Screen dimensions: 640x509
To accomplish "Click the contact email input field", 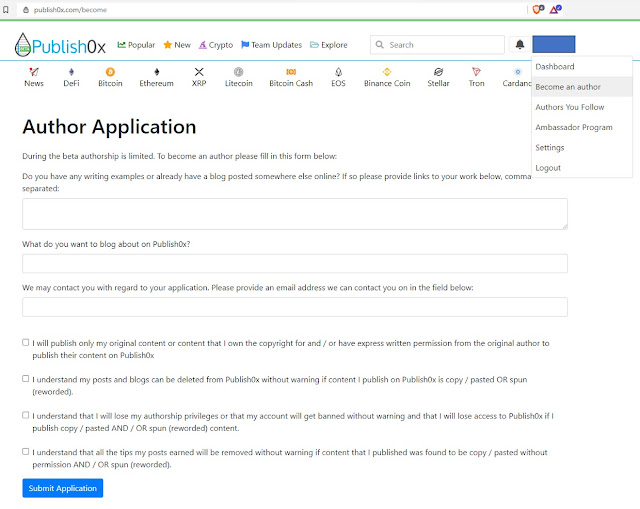I will click(x=295, y=307).
